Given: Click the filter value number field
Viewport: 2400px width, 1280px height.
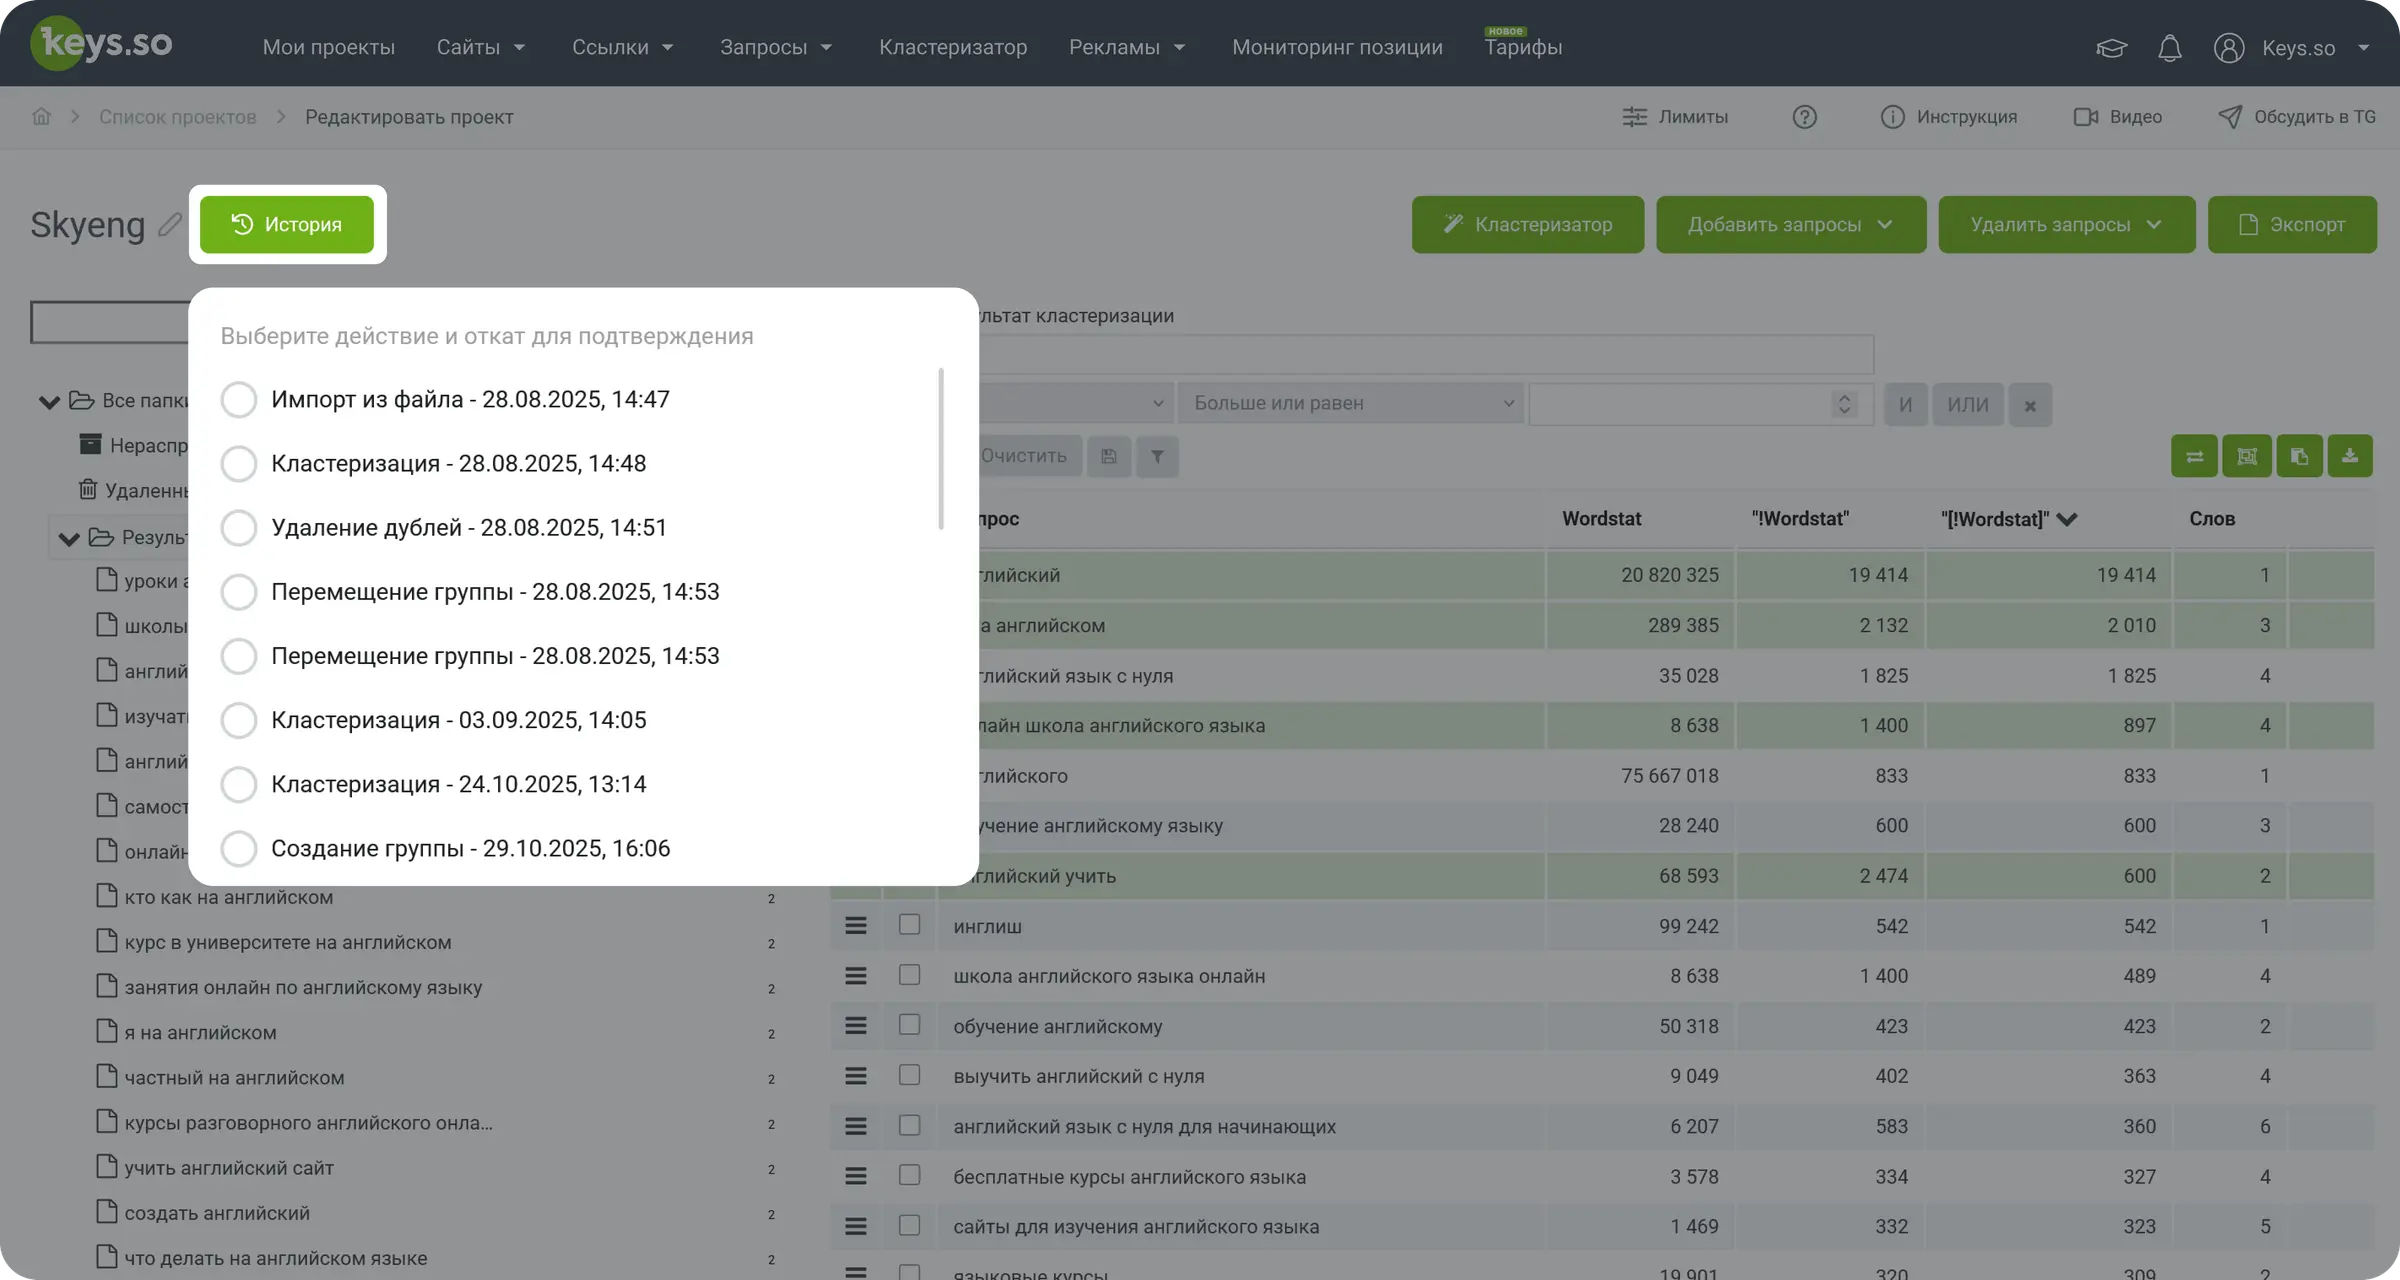Looking at the screenshot, I should pyautogui.click(x=1701, y=404).
